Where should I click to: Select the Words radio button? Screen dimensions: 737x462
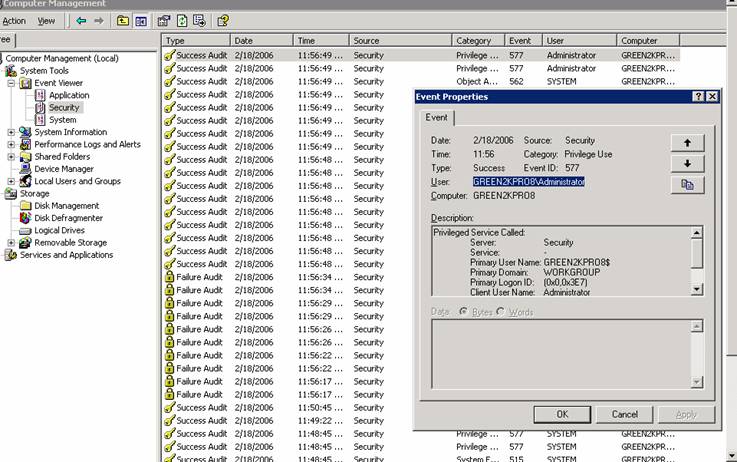[x=501, y=312]
